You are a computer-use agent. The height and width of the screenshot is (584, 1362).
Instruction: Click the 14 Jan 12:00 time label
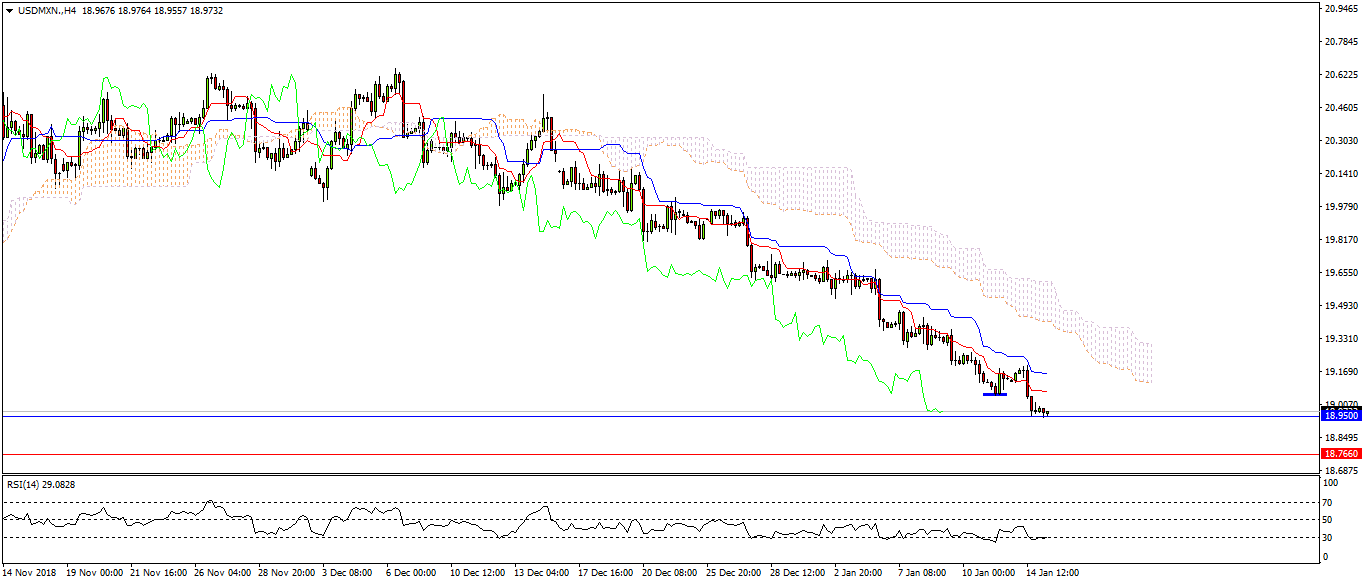point(1051,573)
